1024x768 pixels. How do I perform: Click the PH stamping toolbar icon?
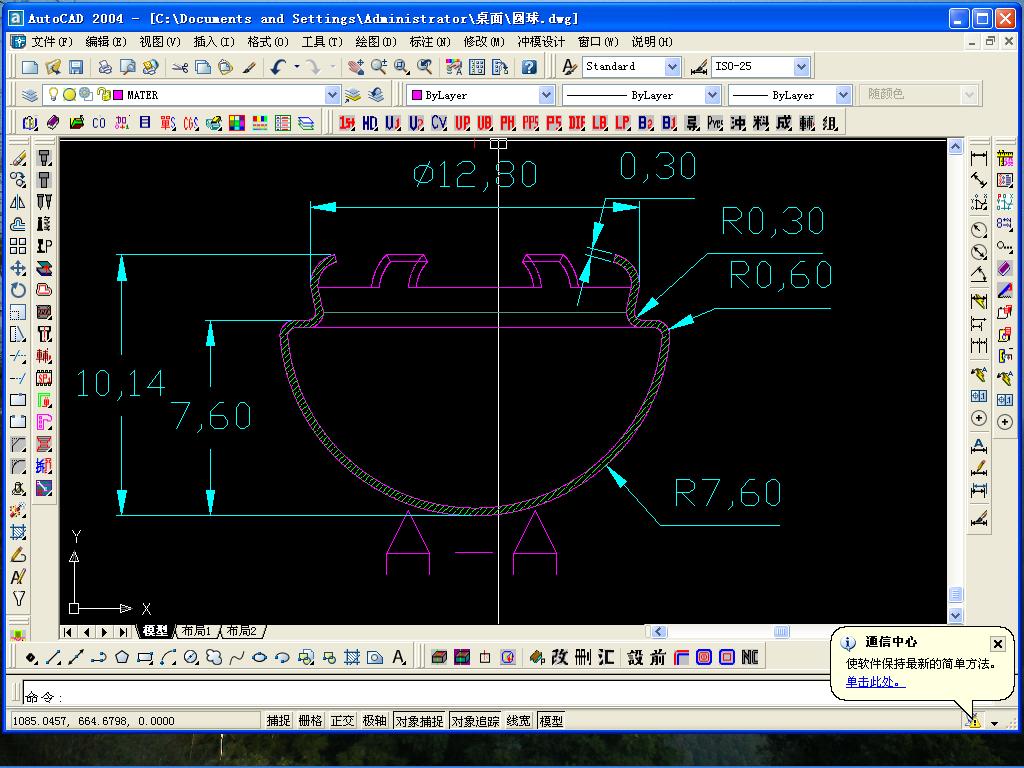507,123
